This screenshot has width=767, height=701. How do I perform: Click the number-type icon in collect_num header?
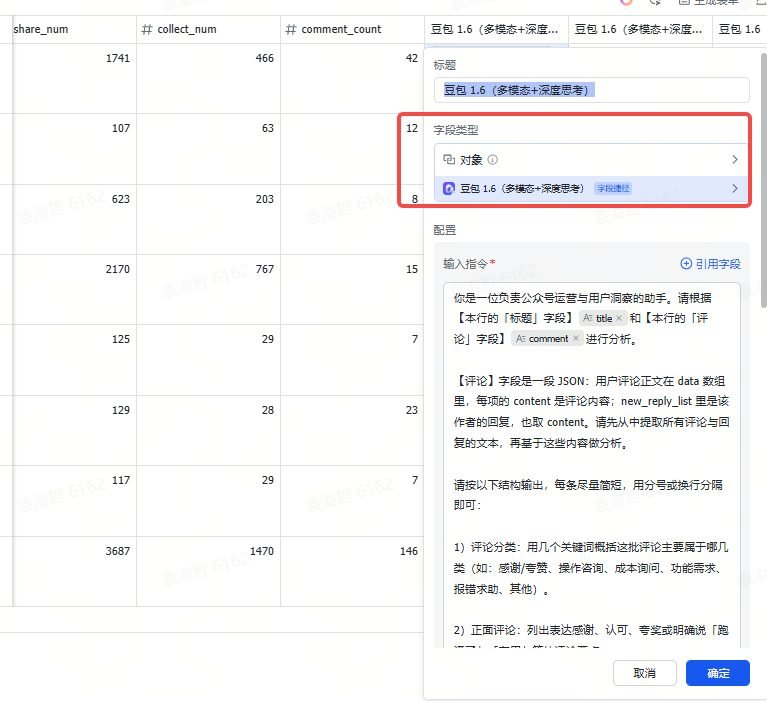(147, 29)
